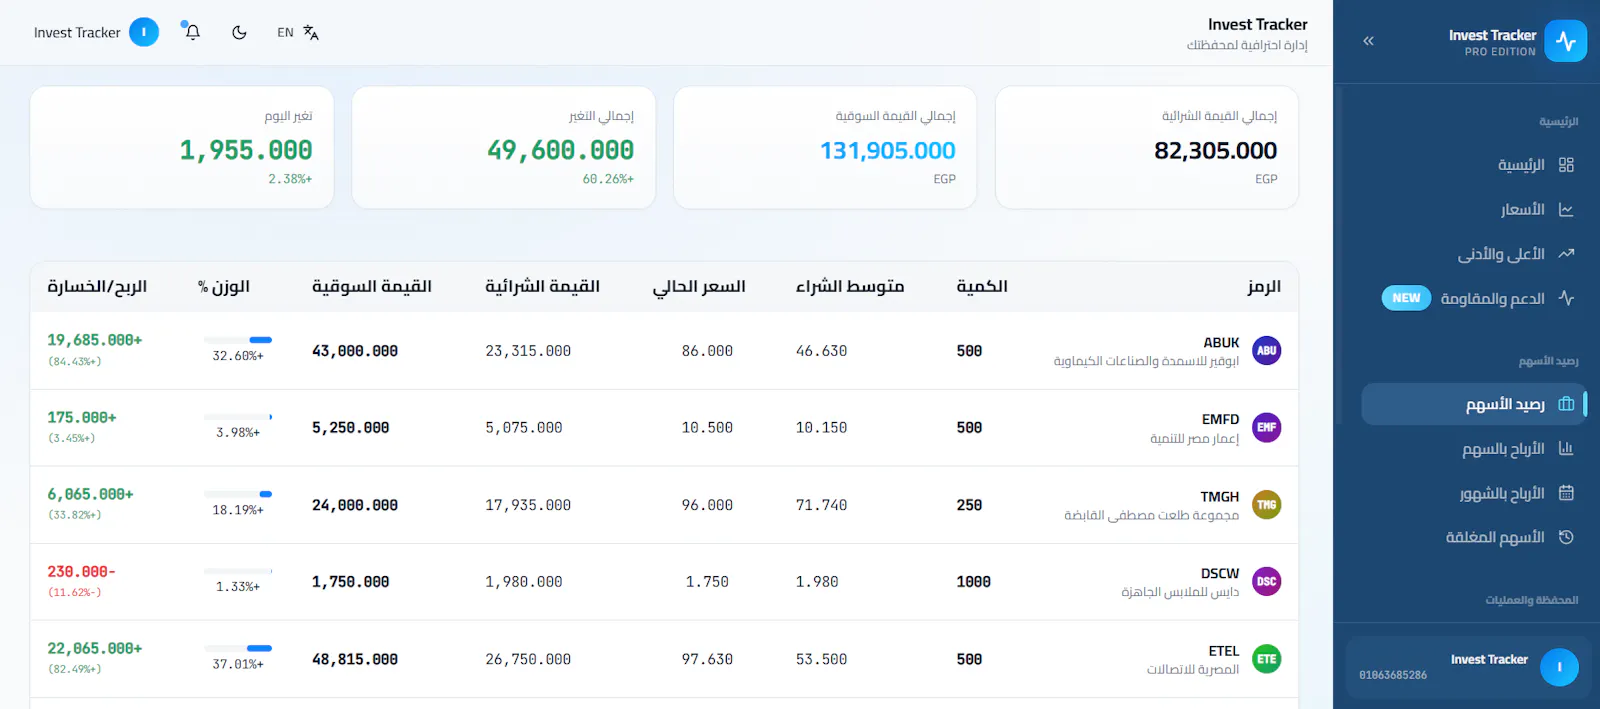This screenshot has height=709, width=1600.
Task: Select the TMGH symbol name
Action: (x=1219, y=497)
